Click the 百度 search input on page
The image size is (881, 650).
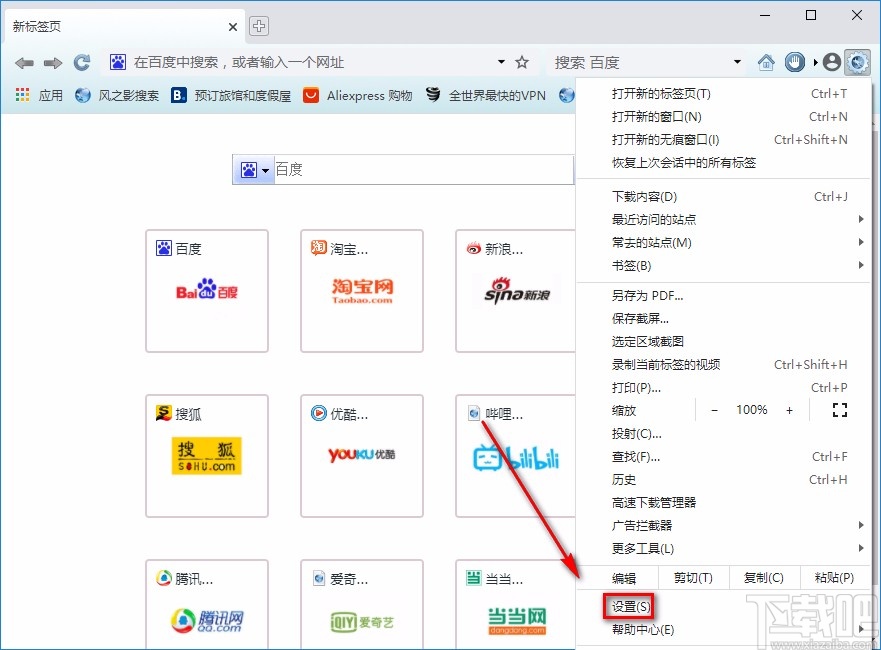424,170
